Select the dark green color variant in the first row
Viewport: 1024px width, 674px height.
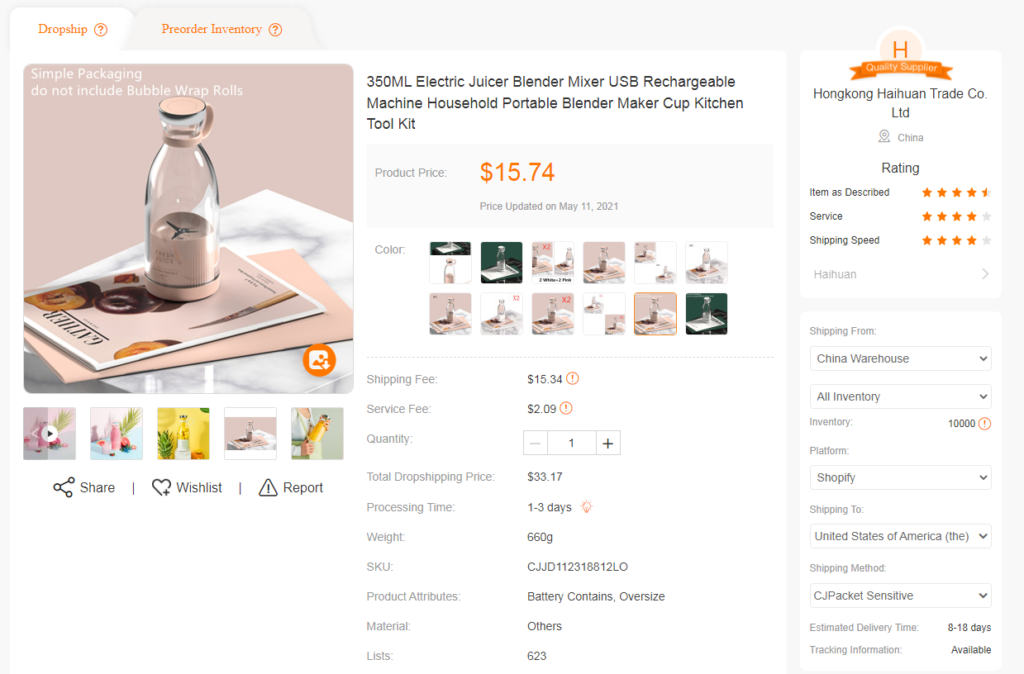pos(502,263)
